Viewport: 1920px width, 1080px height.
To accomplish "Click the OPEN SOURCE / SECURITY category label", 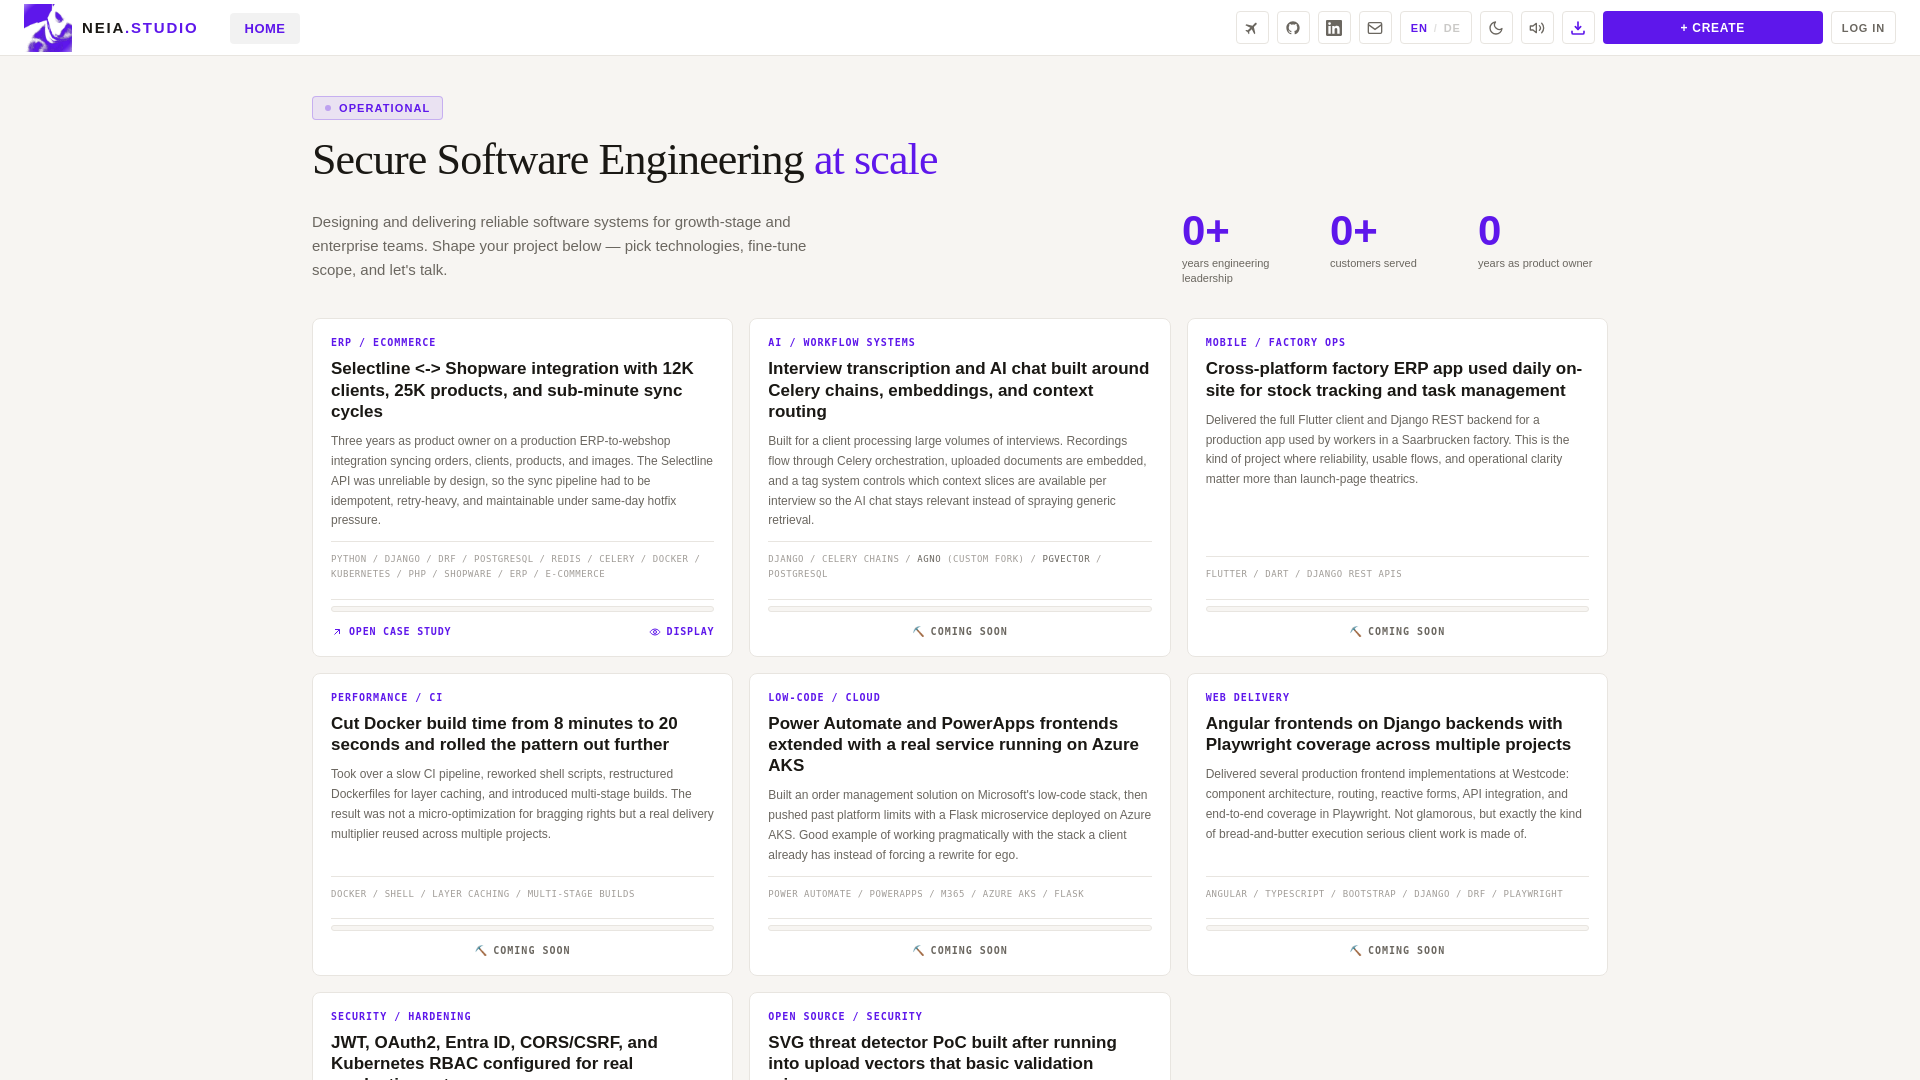I will tap(845, 1017).
